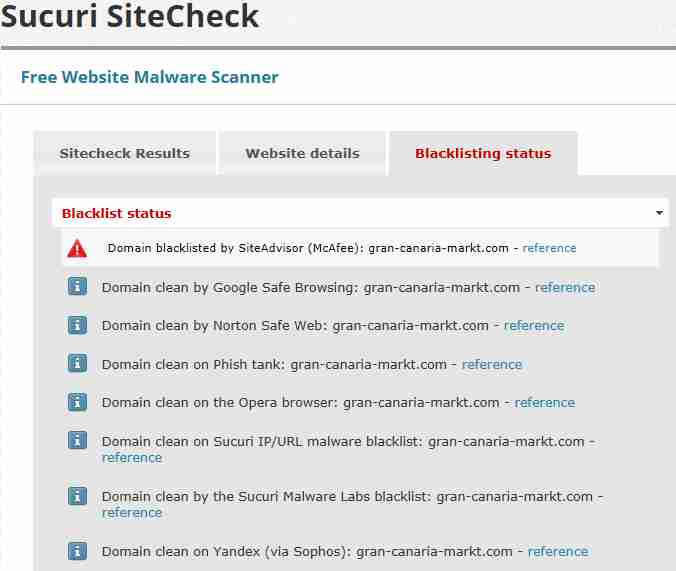Open reference link for Phish tank
Image resolution: width=676 pixels, height=571 pixels.
pos(492,364)
